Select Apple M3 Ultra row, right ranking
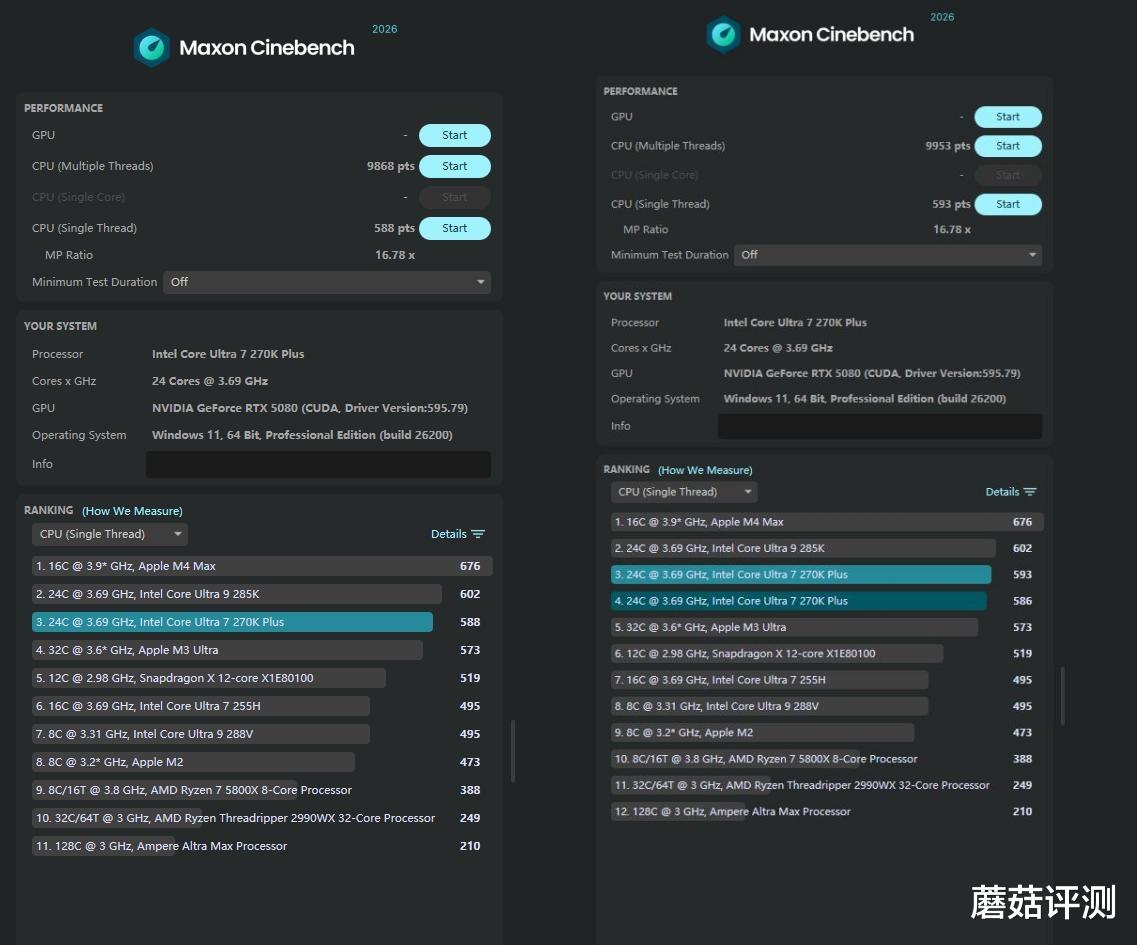Image resolution: width=1137 pixels, height=945 pixels. tap(827, 627)
